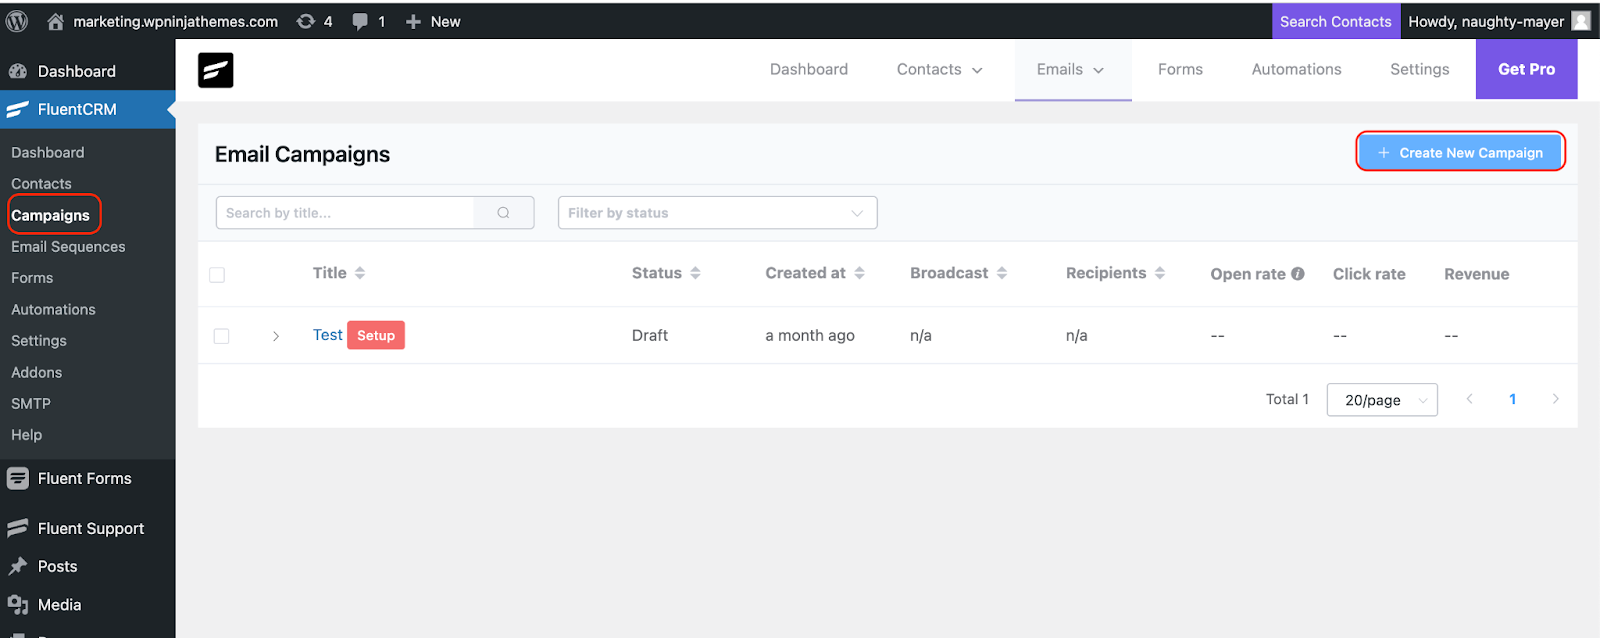1600x638 pixels.
Task: Open the Automations sidebar submenu
Action: 53,310
